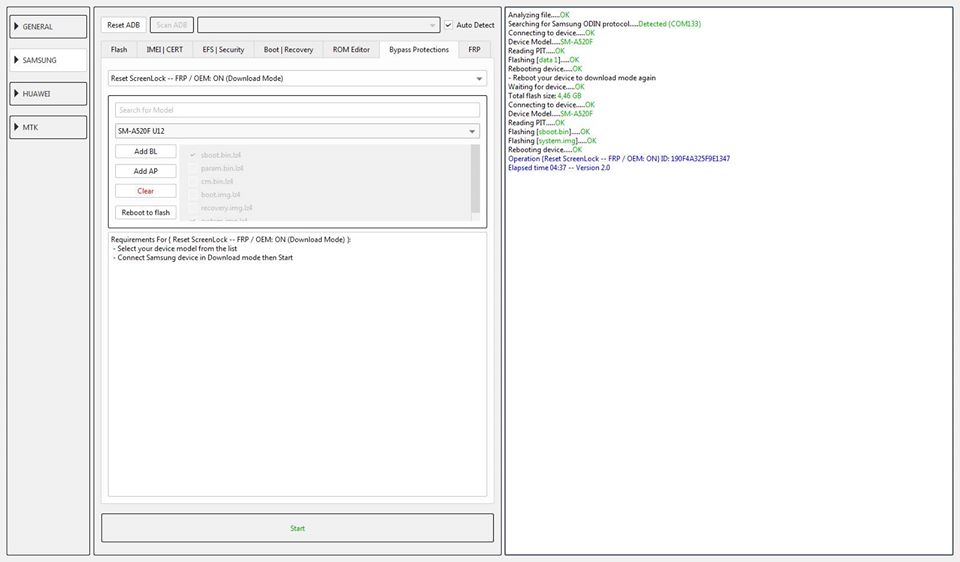Toggle the param.bin.lz4 checkbox
Image resolution: width=960 pixels, height=562 pixels.
(x=193, y=168)
